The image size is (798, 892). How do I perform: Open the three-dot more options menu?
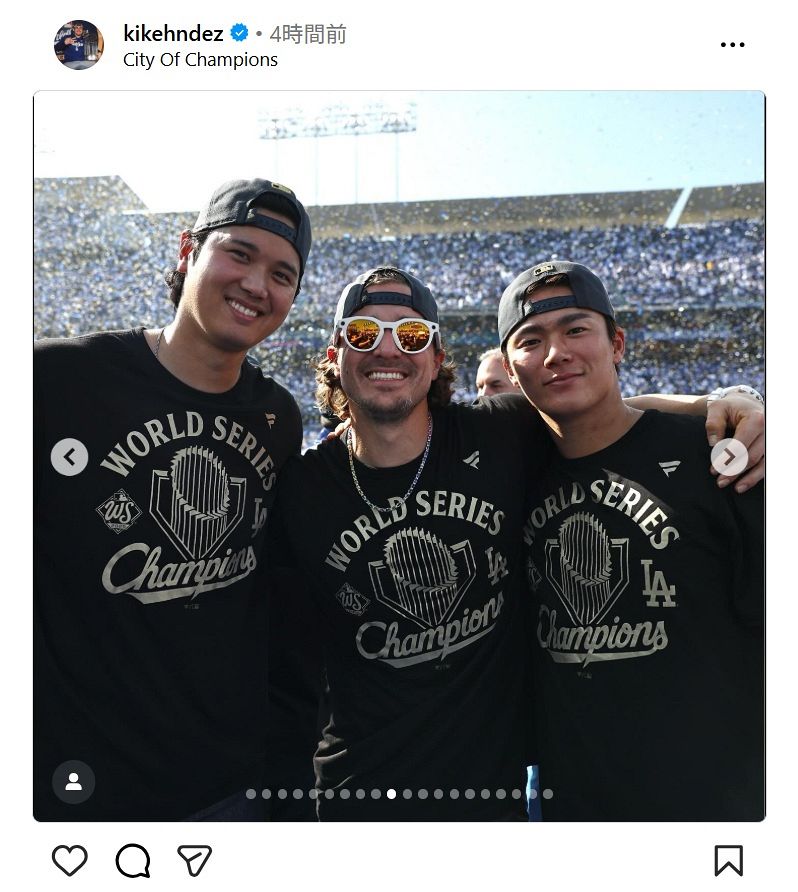tap(732, 44)
